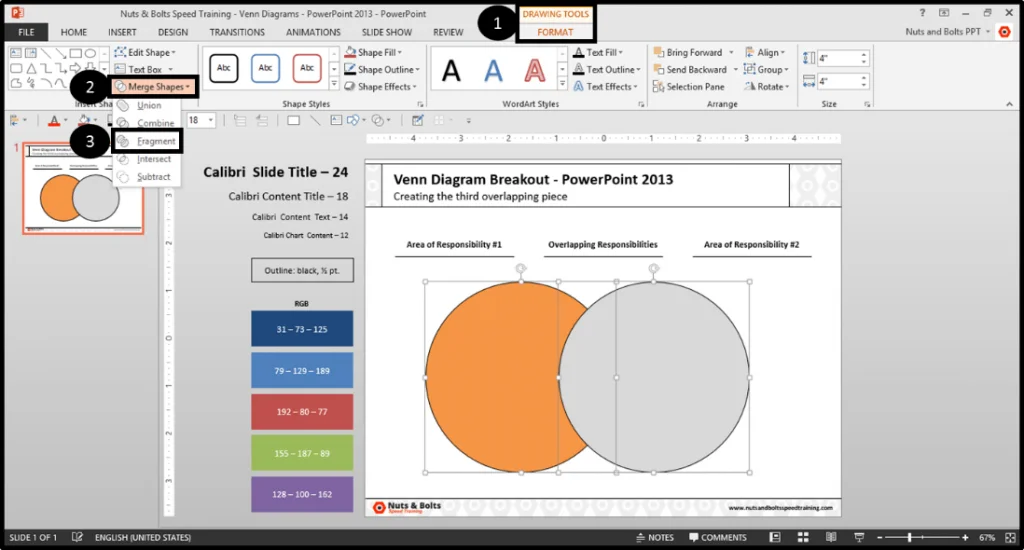Toggle the Notes pane

point(655,537)
